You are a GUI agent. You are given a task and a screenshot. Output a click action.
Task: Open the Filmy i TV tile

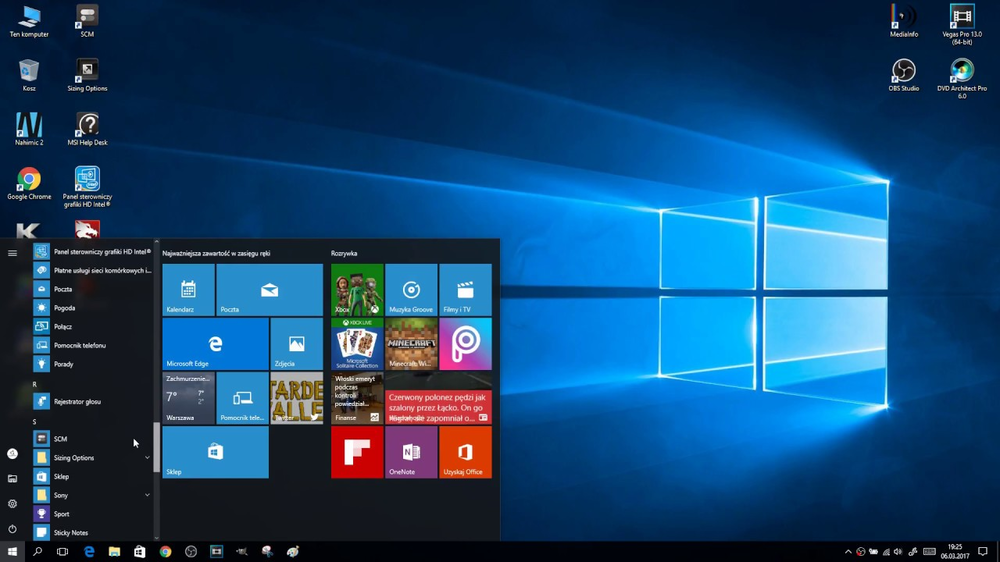[466, 290]
